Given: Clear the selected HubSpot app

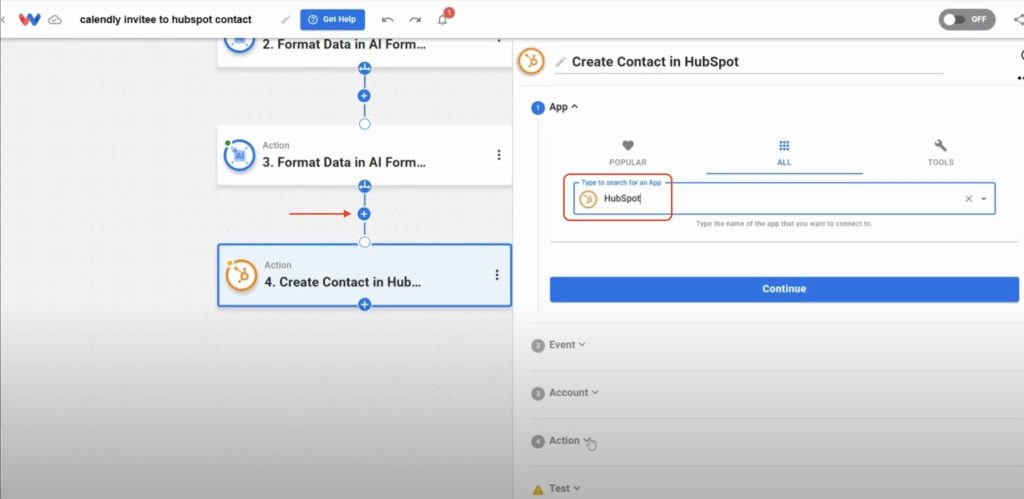Looking at the screenshot, I should 969,199.
